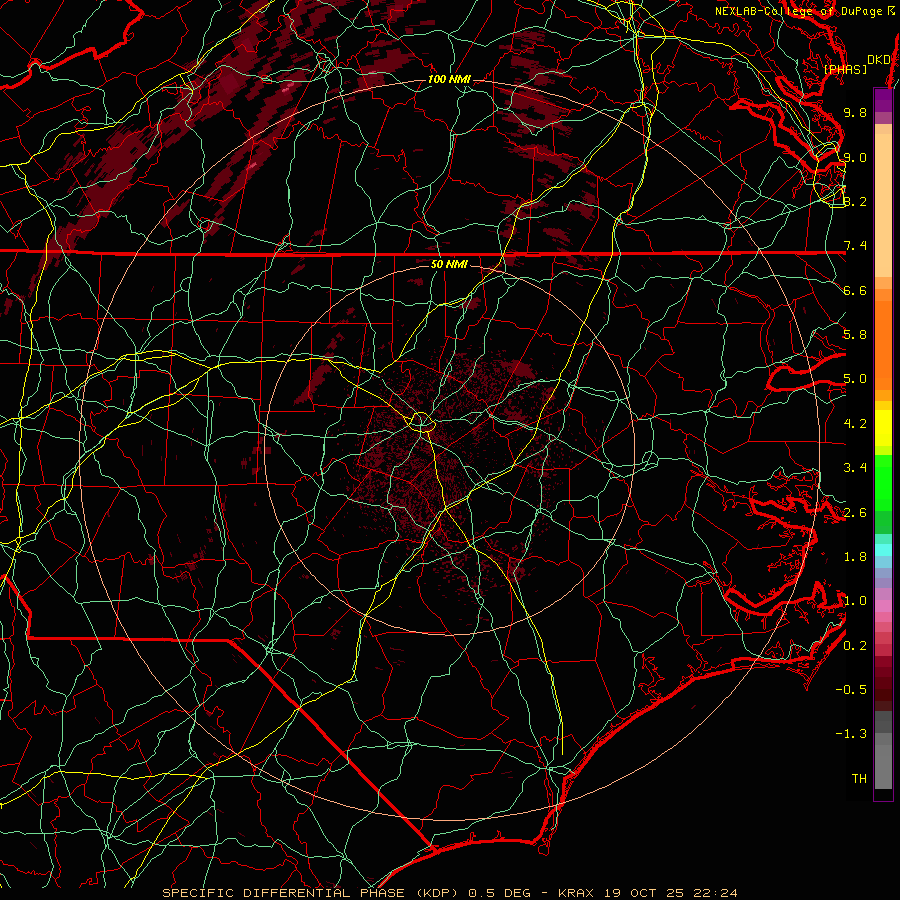This screenshot has width=900, height=900.
Task: Click the 5.8 scale value
Action: pos(855,335)
